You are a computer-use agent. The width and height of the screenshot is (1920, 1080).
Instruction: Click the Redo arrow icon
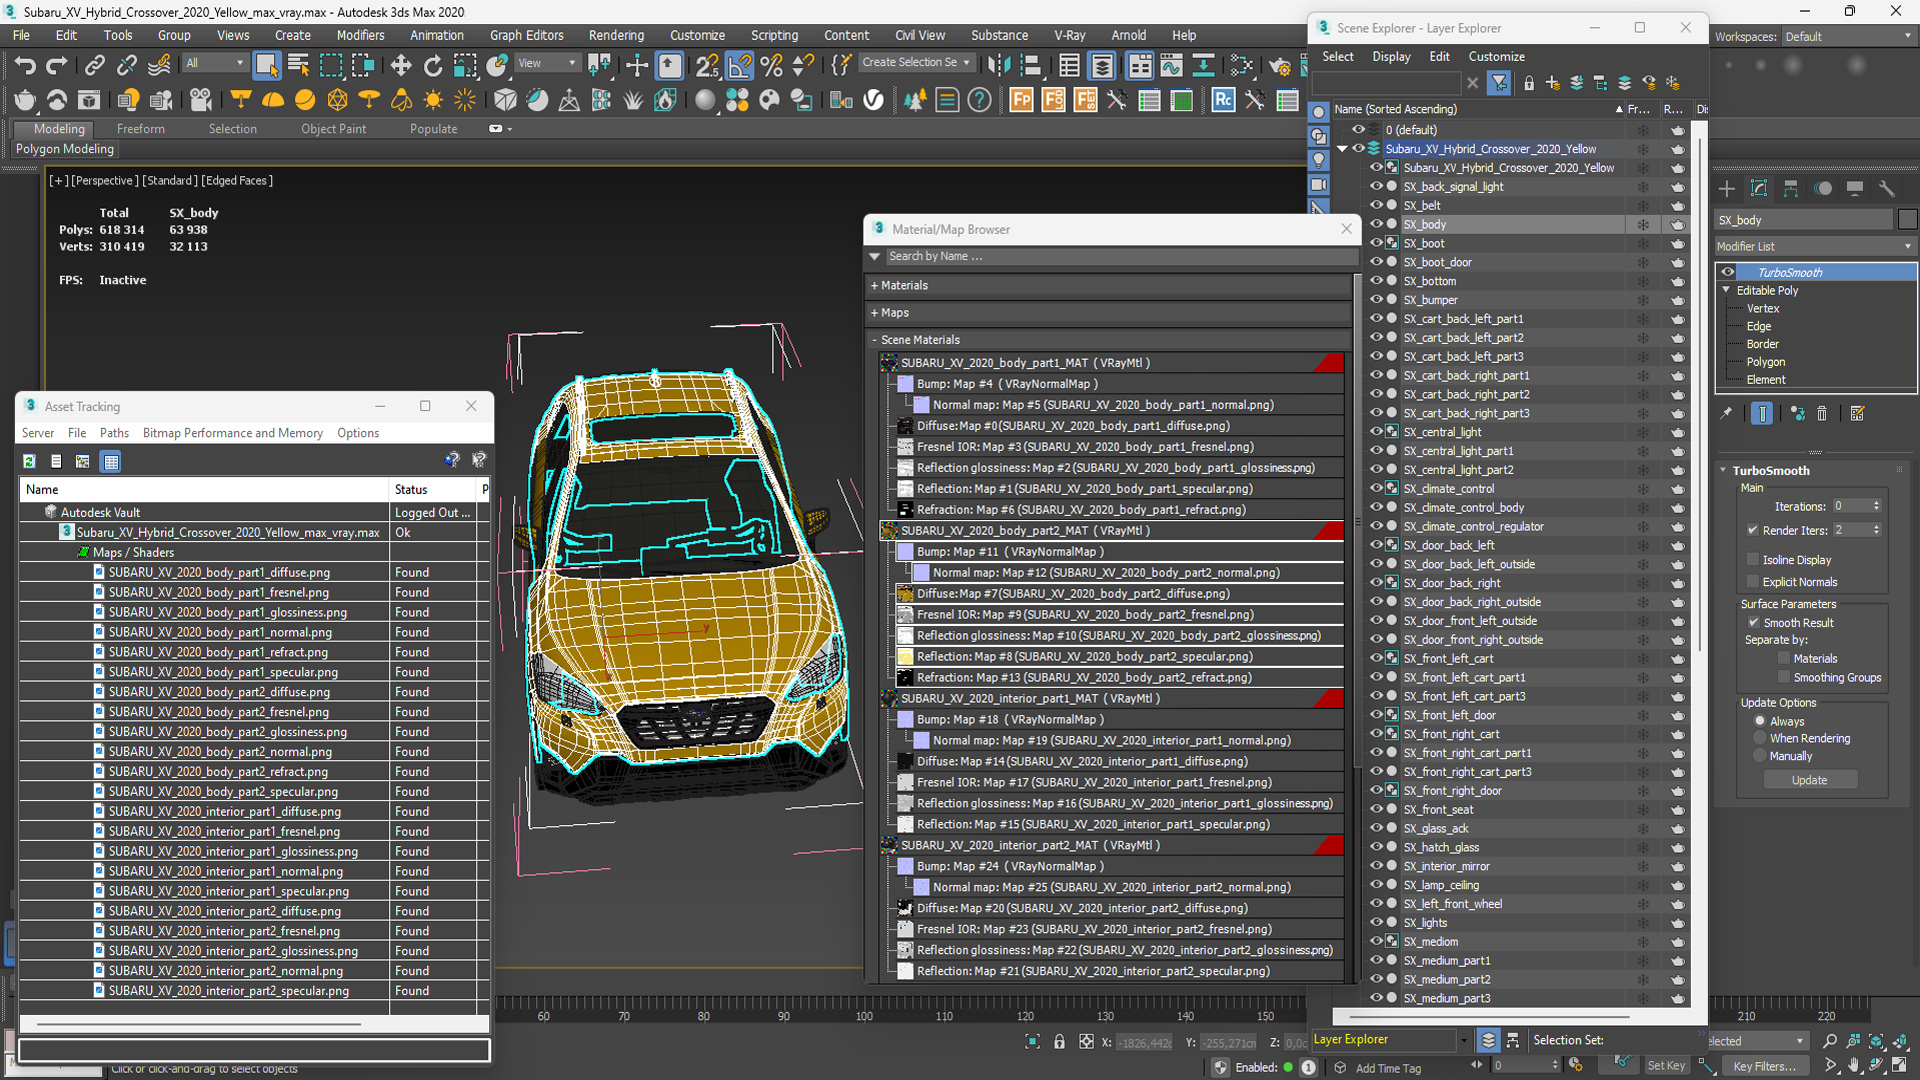coord(57,66)
